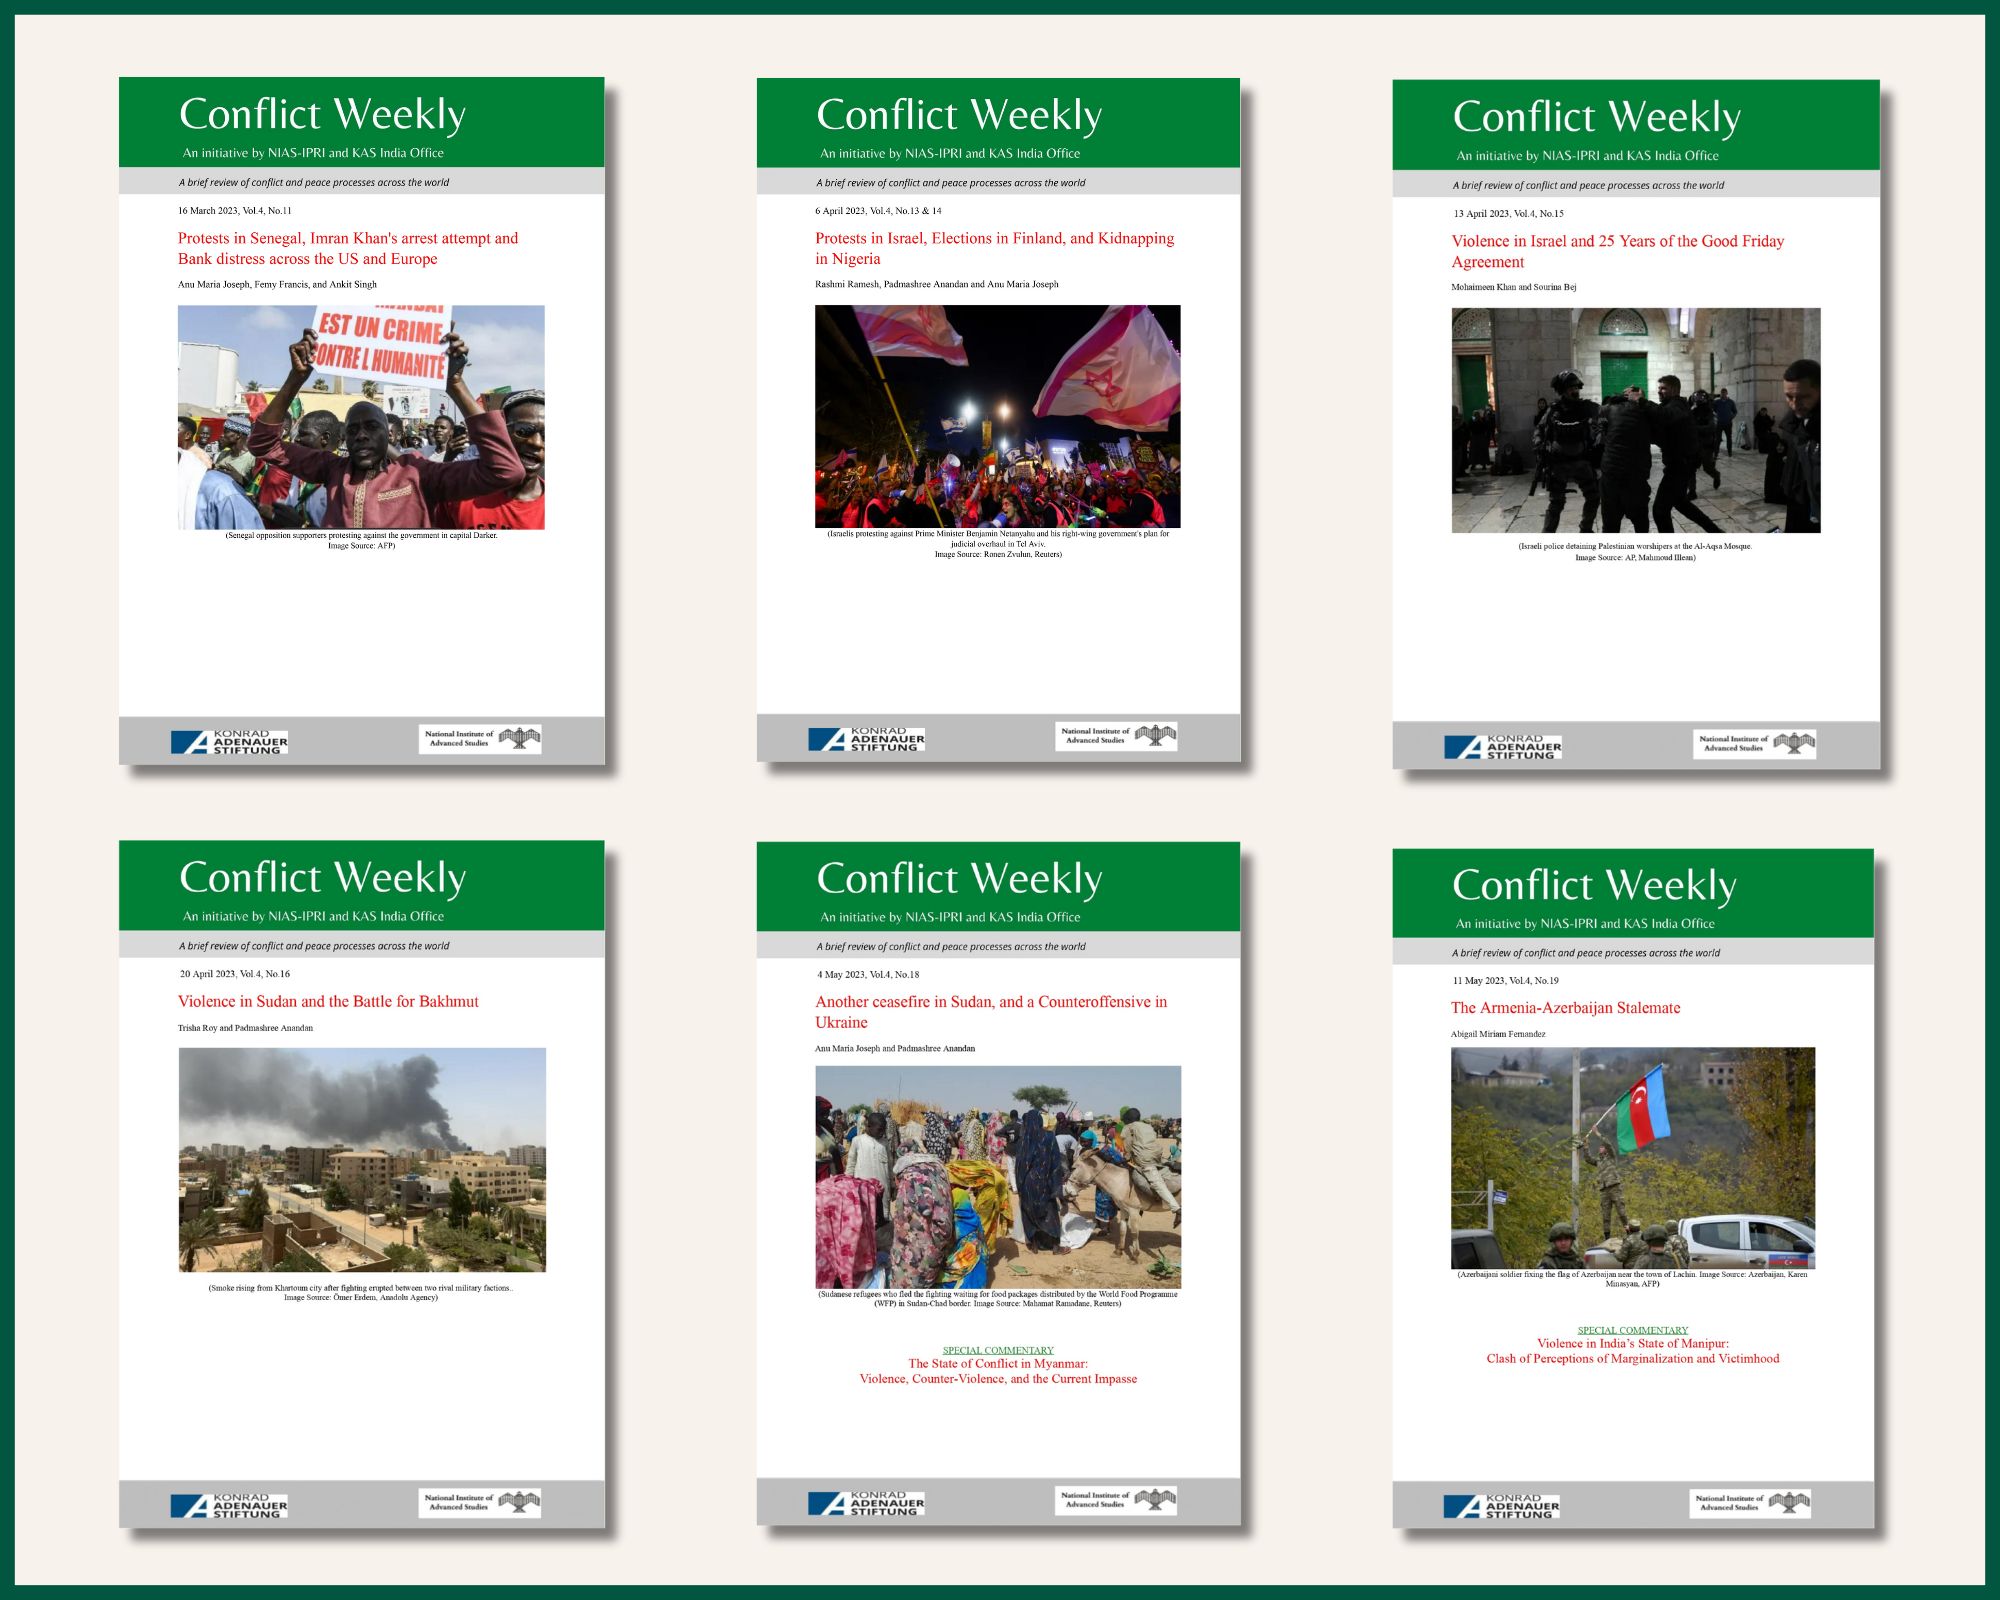2000x1600 pixels.
Task: Click National Institute of Advanced Studies logo on 6 April issue
Action: 1116,736
